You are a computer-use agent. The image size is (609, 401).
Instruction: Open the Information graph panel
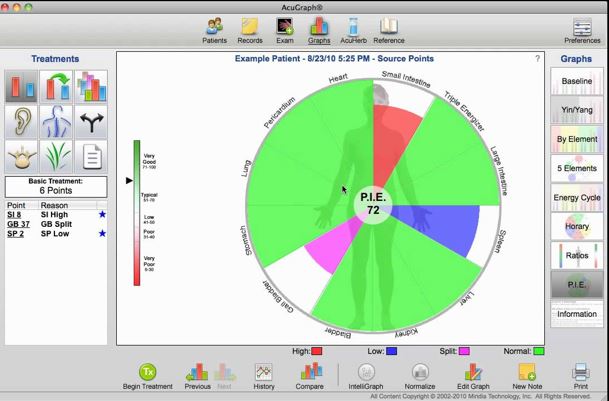[577, 314]
